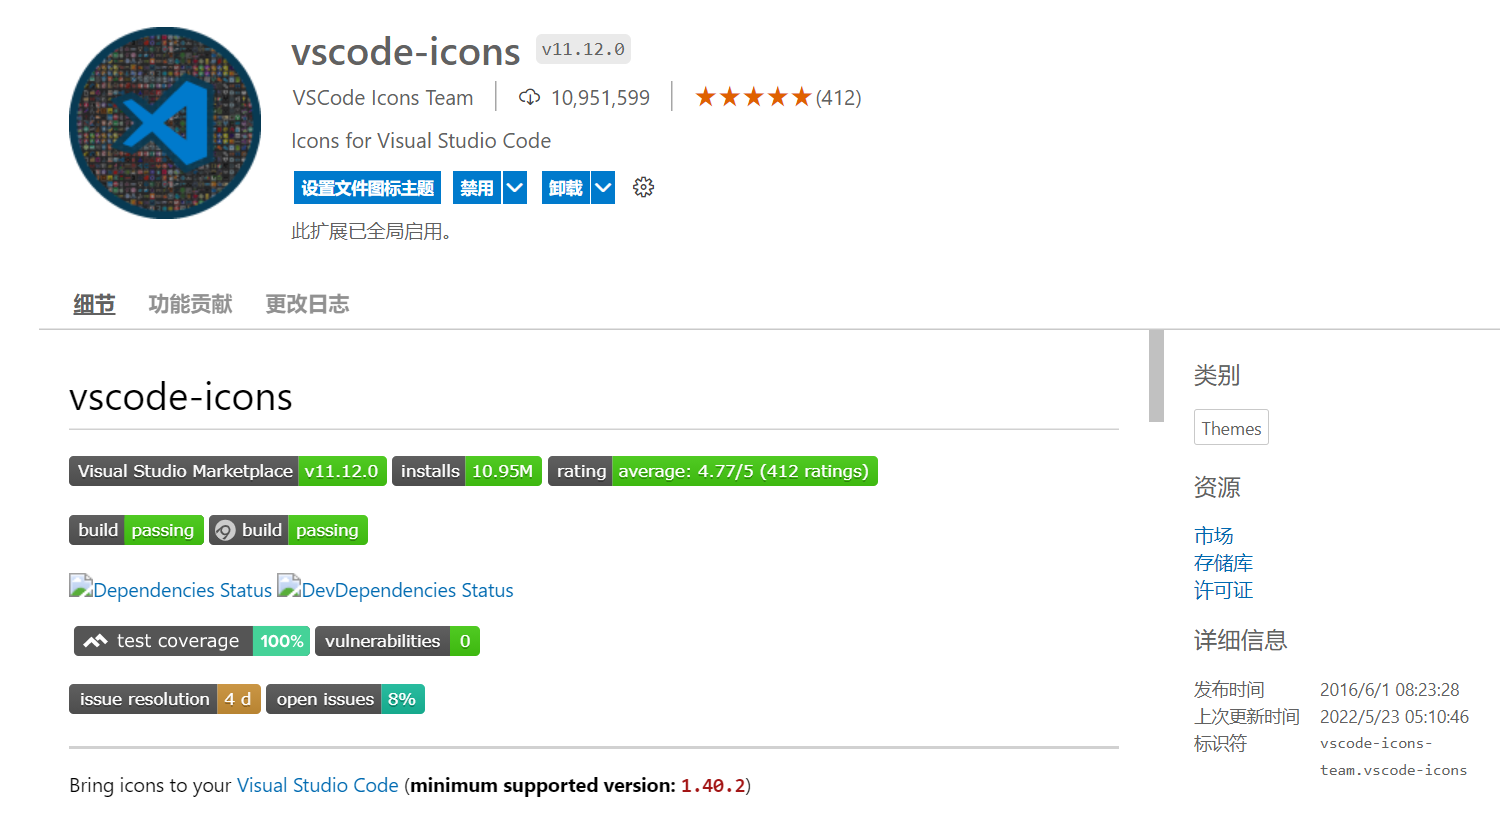Expand the 卸载 dropdown arrow
This screenshot has height=814, width=1500.
[x=603, y=187]
